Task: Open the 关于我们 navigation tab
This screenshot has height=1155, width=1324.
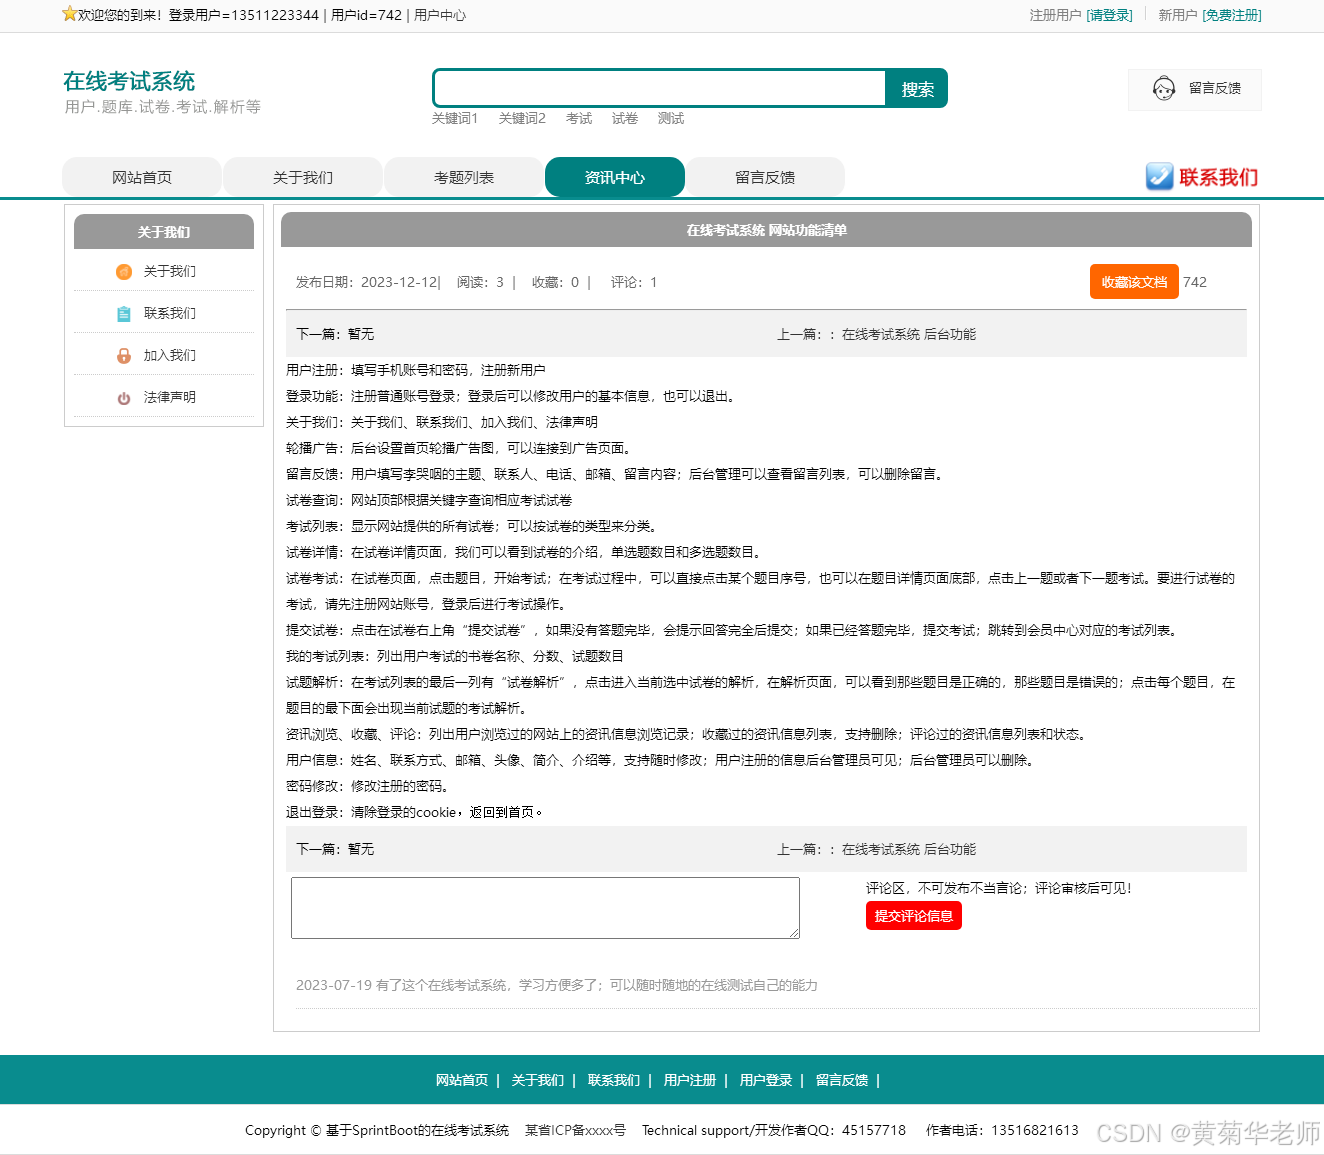Action: point(303,177)
